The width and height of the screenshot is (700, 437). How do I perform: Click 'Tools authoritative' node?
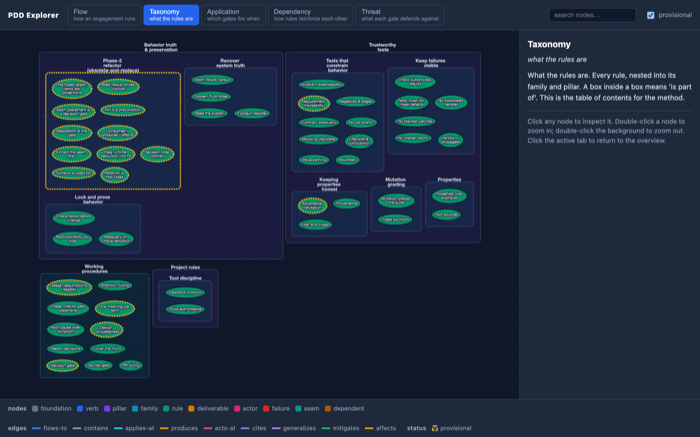(x=185, y=309)
